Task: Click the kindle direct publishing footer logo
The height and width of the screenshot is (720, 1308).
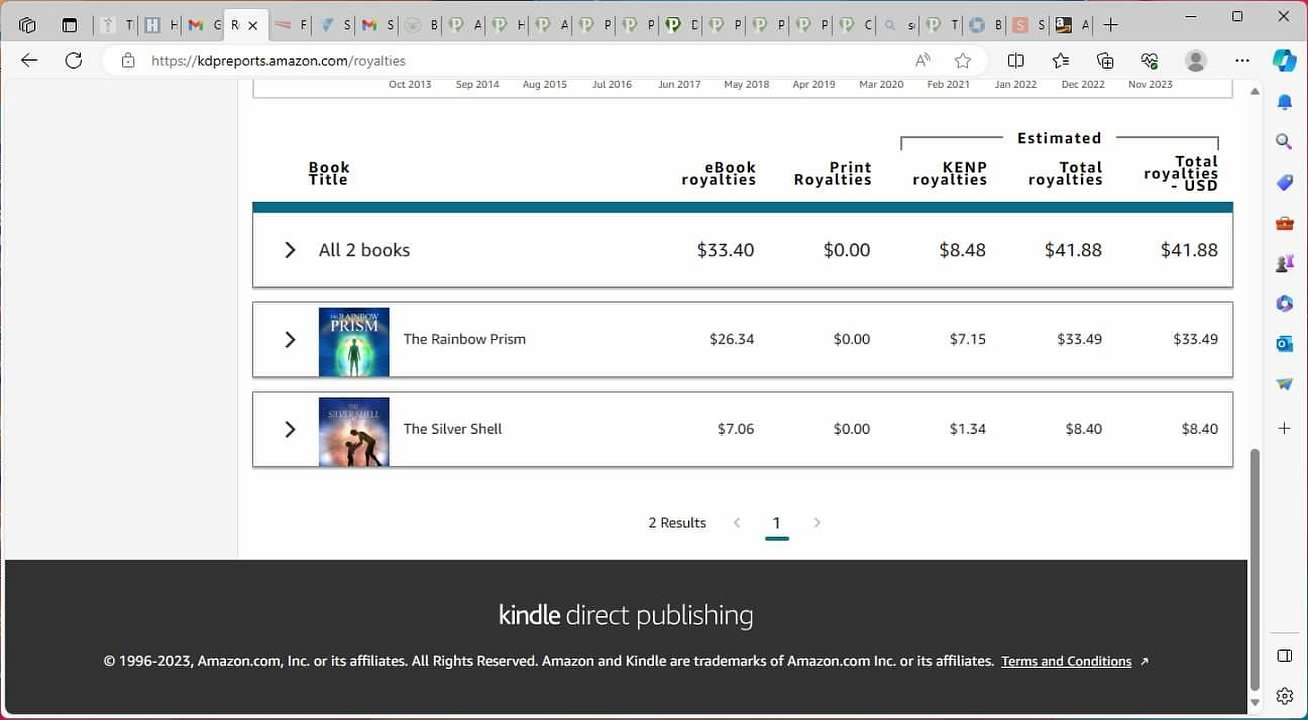Action: click(626, 615)
